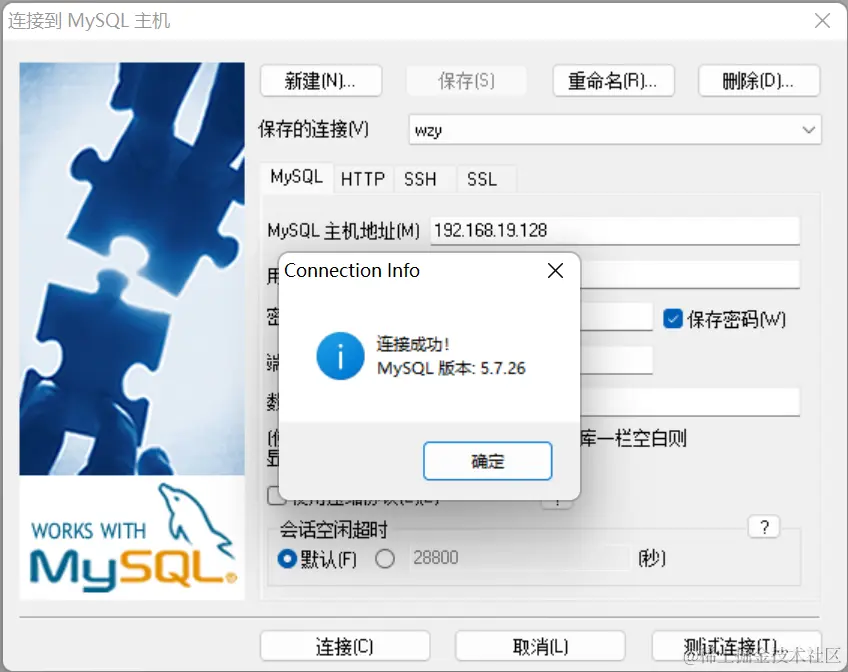
Task: Select the 默认(F) radio button
Action: click(x=287, y=558)
